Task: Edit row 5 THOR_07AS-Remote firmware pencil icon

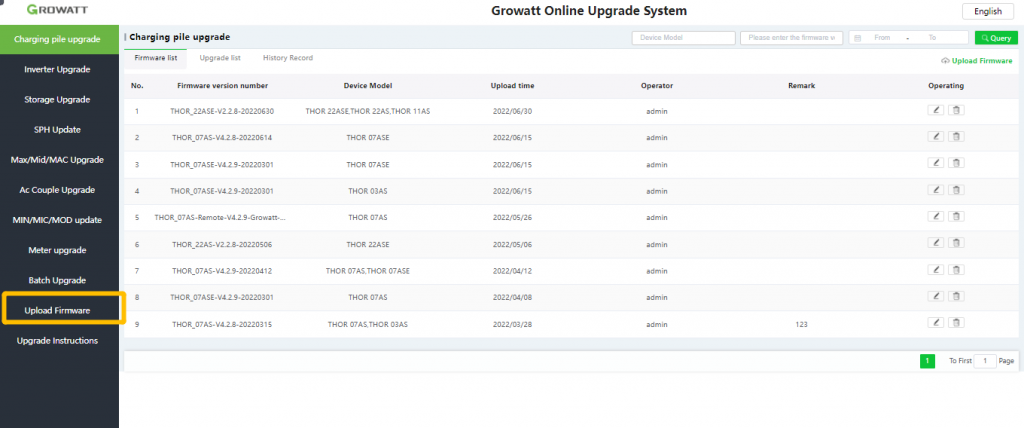Action: coord(936,216)
